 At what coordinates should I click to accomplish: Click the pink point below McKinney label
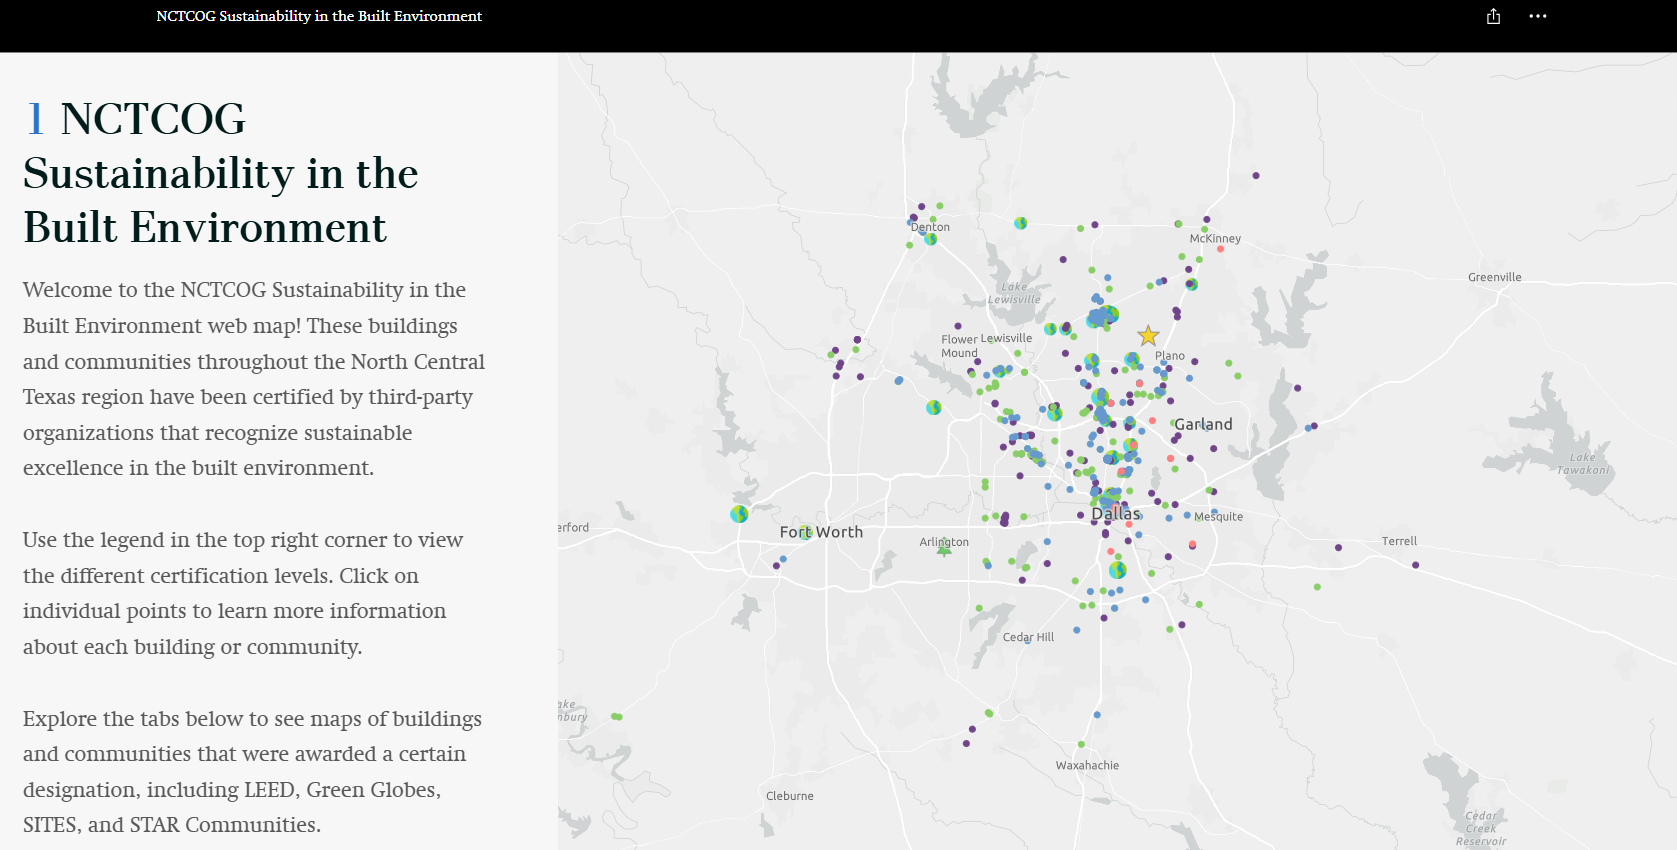[1220, 249]
